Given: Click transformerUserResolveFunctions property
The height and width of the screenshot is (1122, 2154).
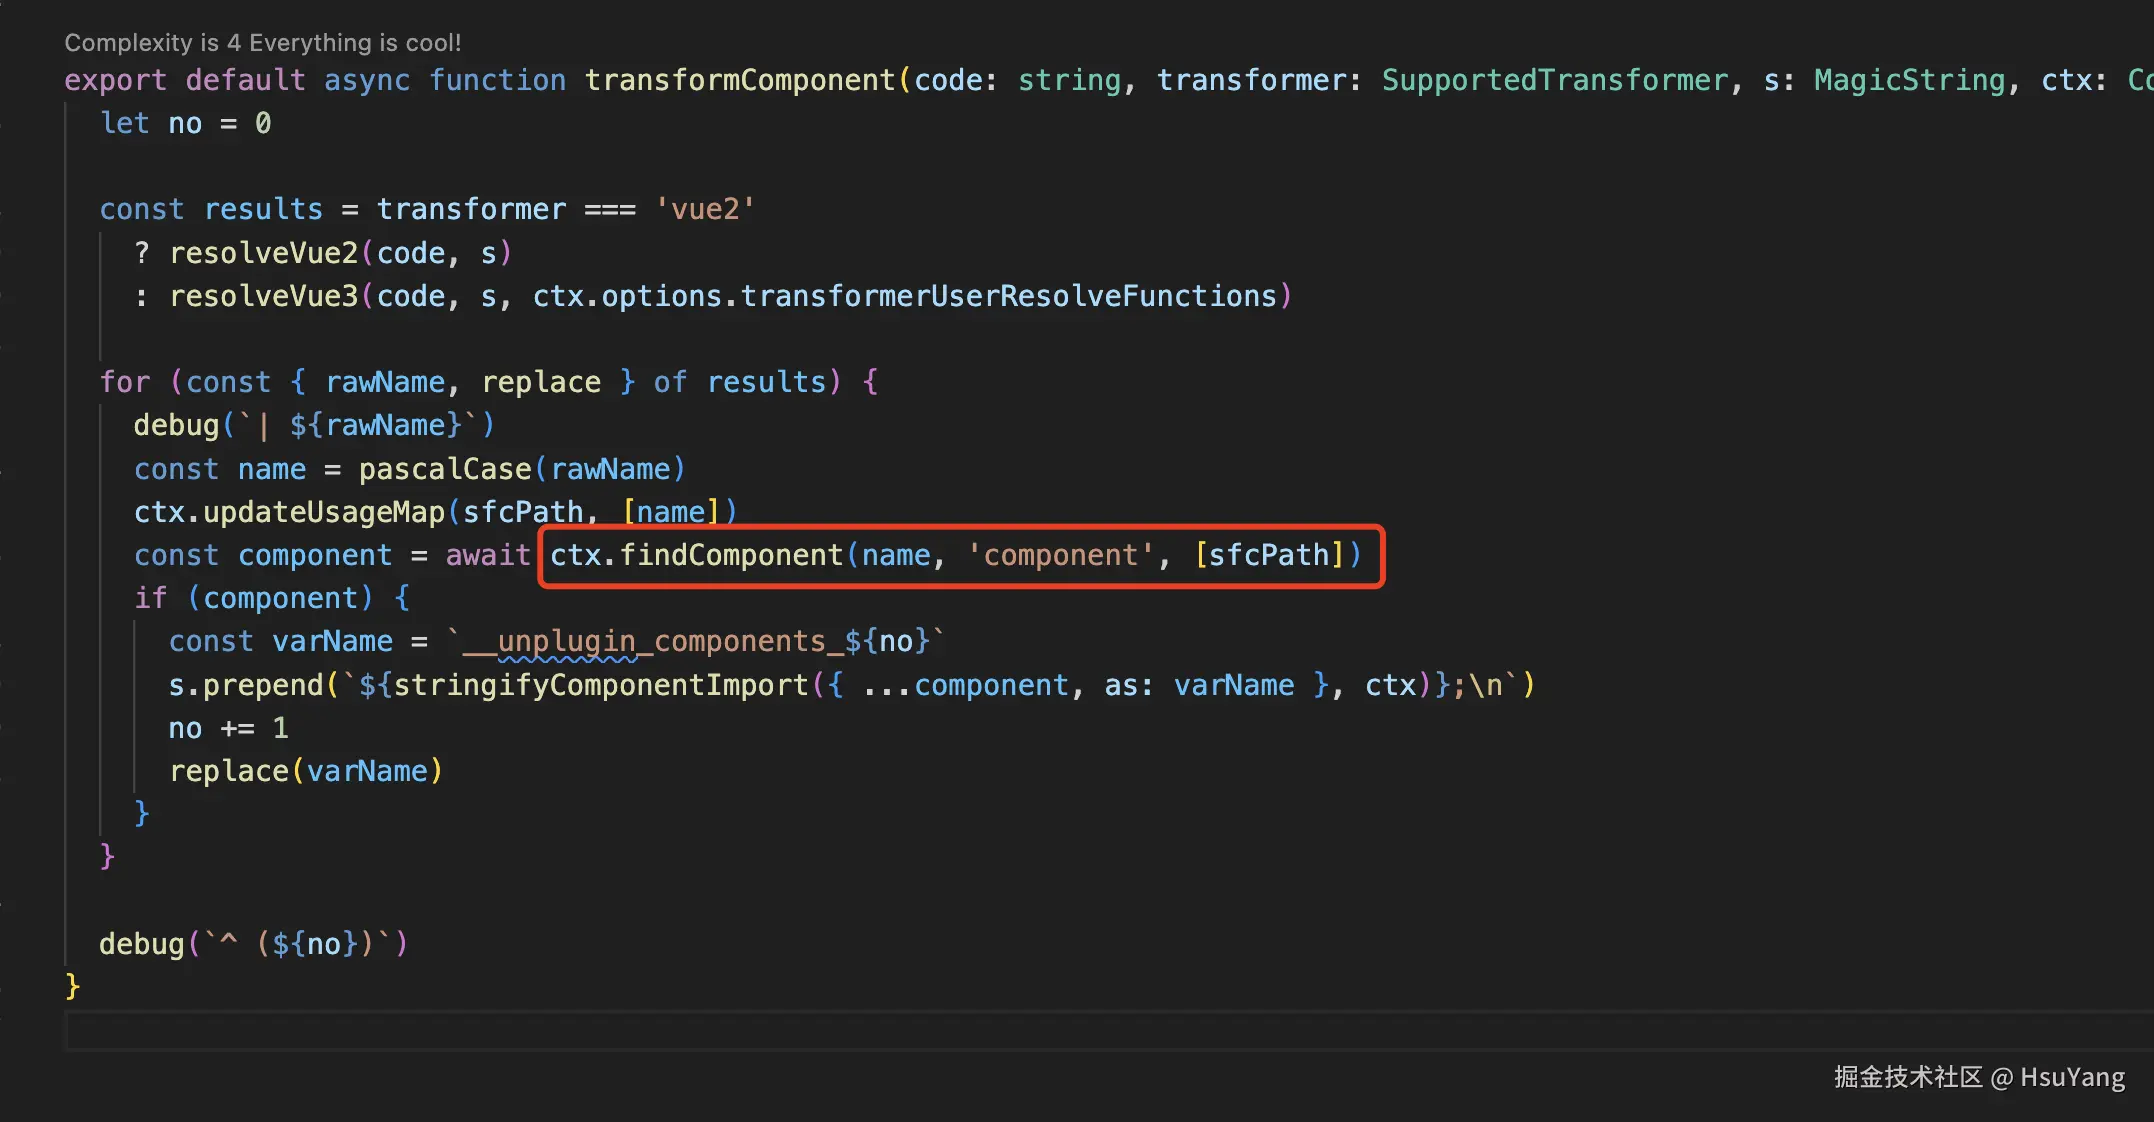Looking at the screenshot, I should [x=1008, y=296].
